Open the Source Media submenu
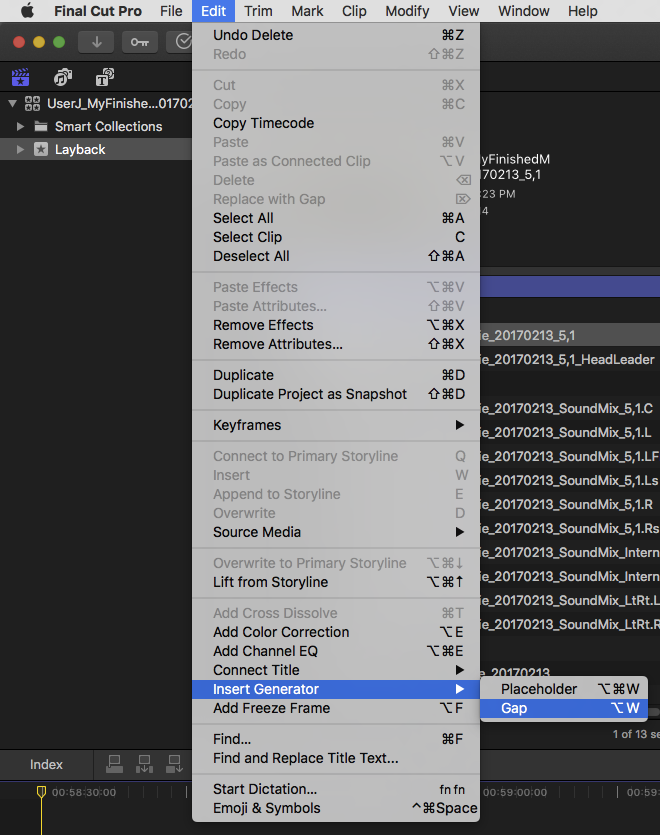 click(x=336, y=532)
